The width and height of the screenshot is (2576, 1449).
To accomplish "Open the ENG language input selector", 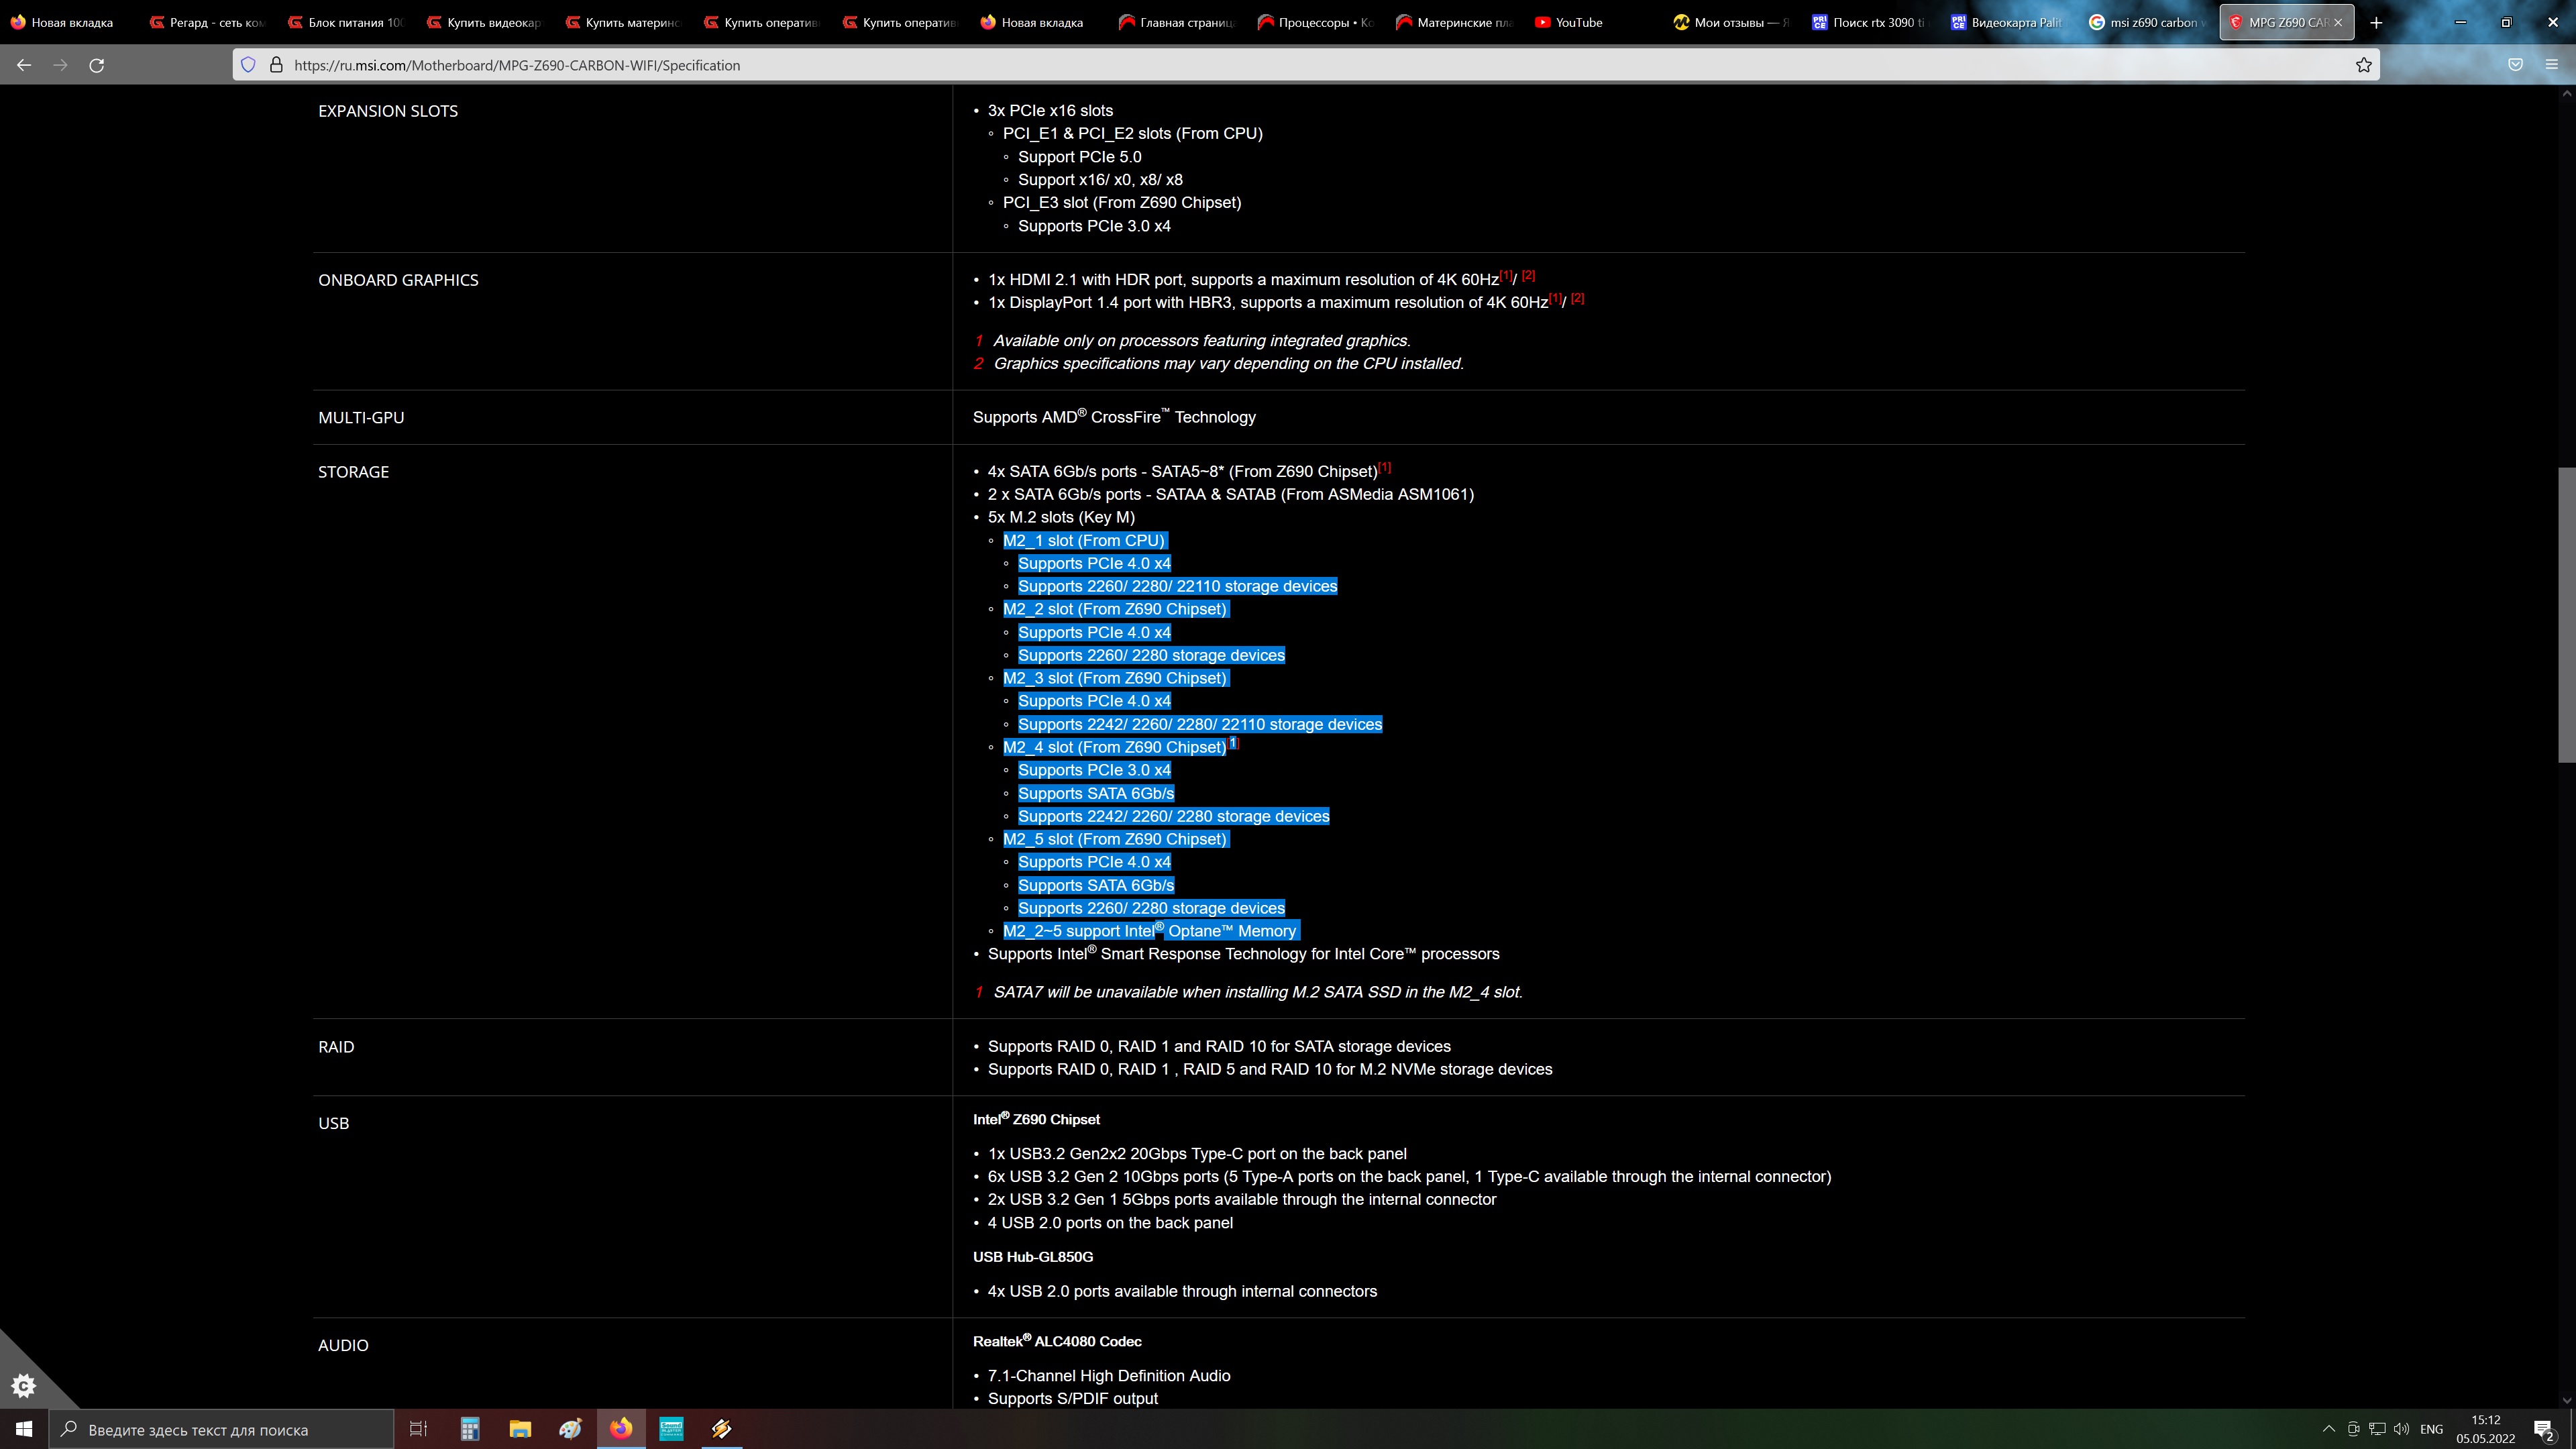I will click(x=2431, y=1429).
